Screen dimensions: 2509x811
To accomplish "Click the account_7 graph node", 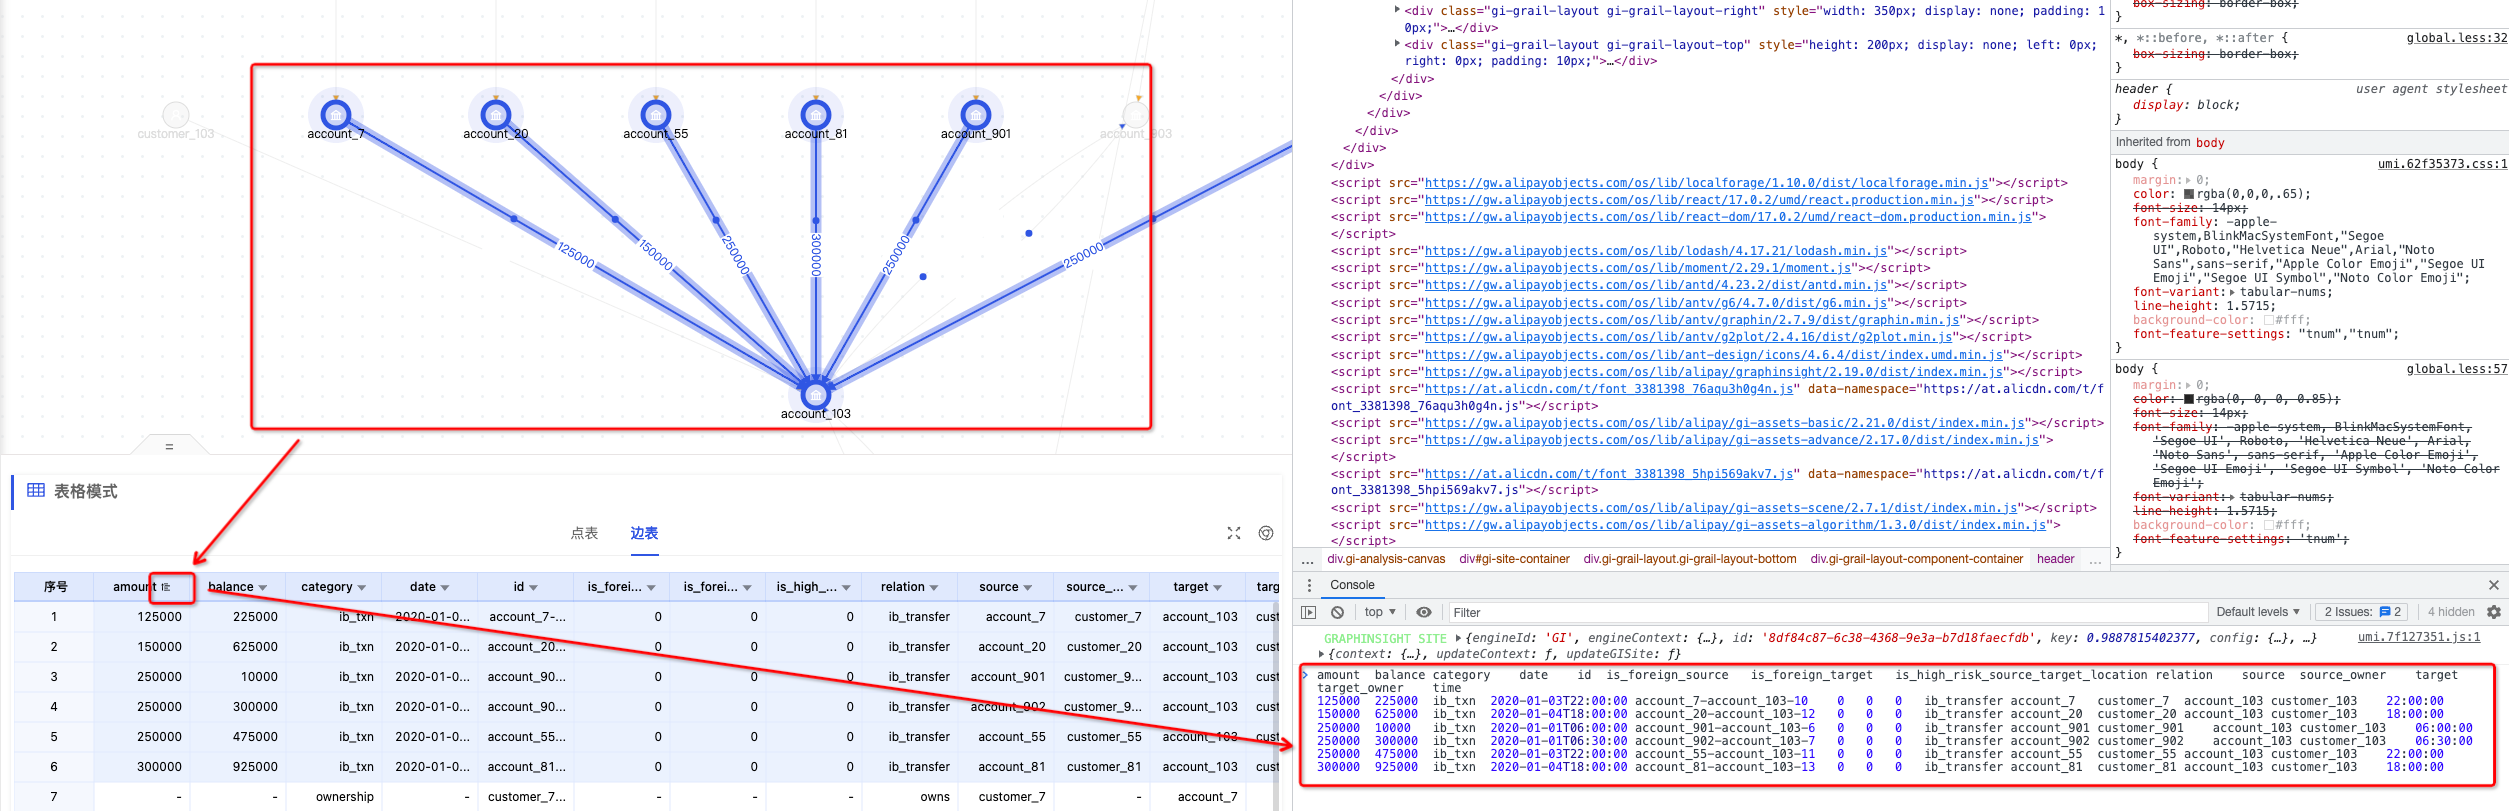I will [336, 115].
